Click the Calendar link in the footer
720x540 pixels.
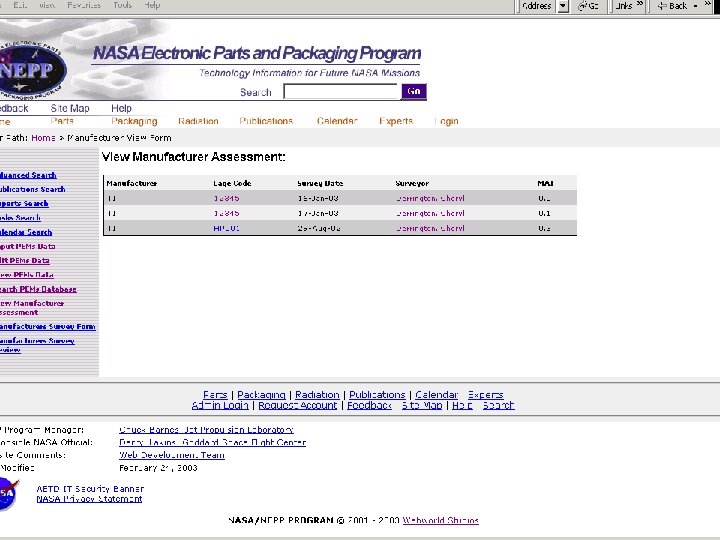(437, 395)
